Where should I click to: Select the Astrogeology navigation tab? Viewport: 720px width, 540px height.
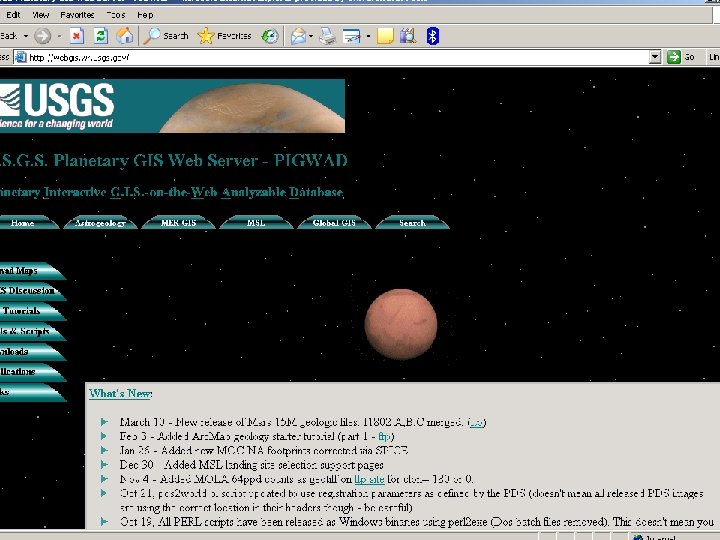(101, 222)
